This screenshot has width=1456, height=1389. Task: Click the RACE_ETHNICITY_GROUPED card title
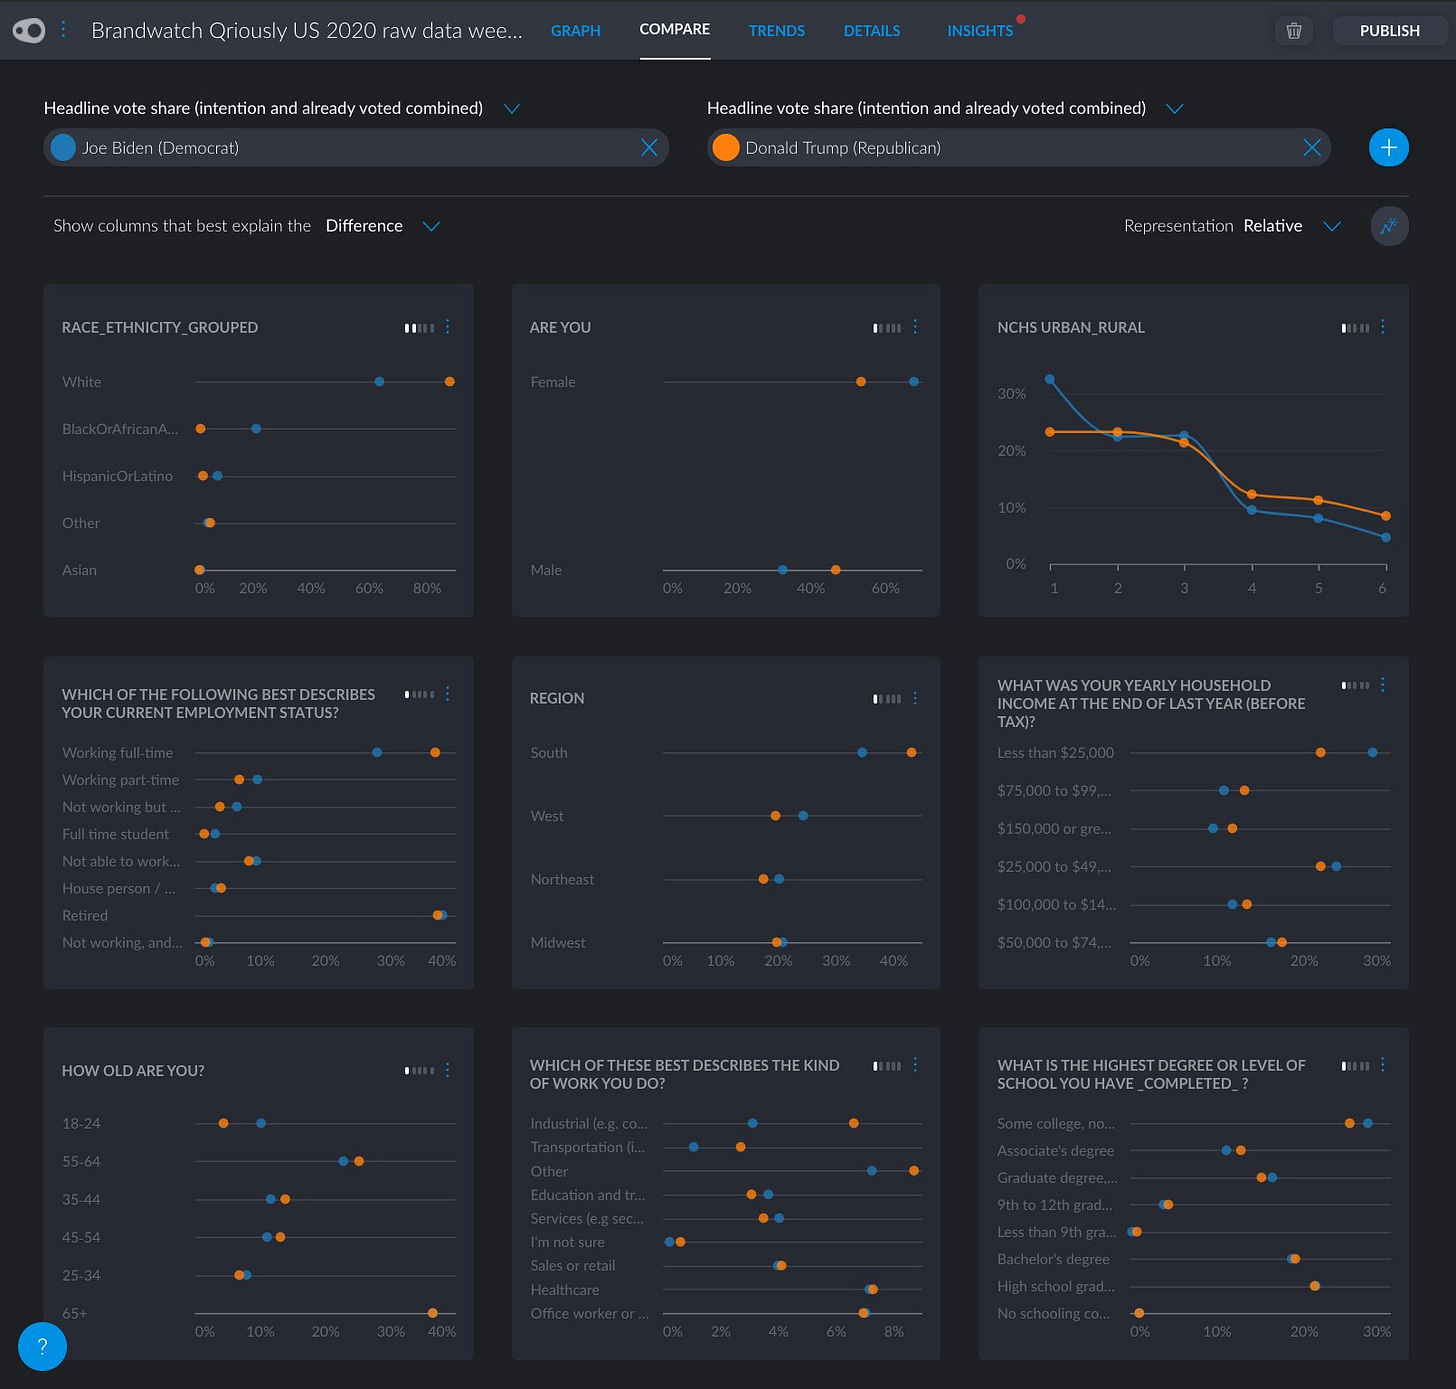160,328
